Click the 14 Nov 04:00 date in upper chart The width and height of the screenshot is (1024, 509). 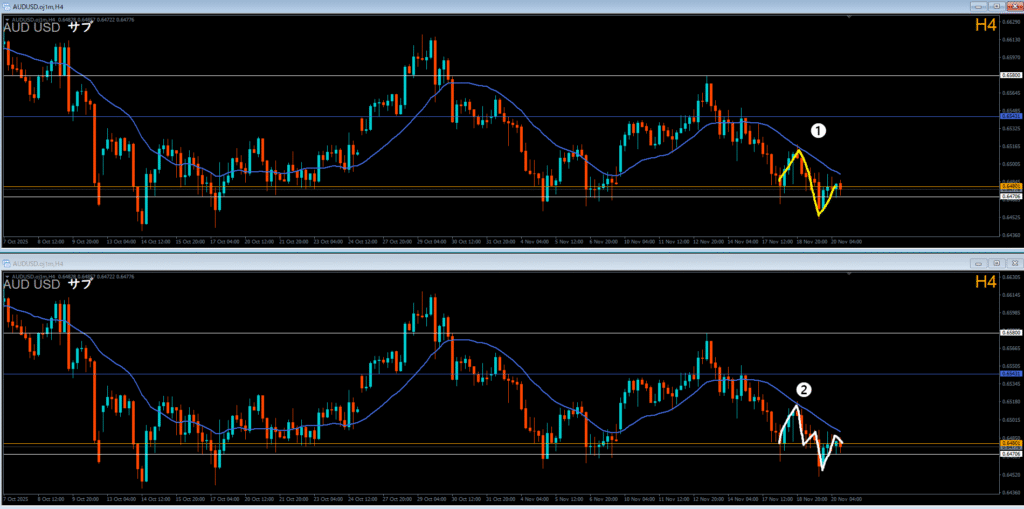coord(744,241)
